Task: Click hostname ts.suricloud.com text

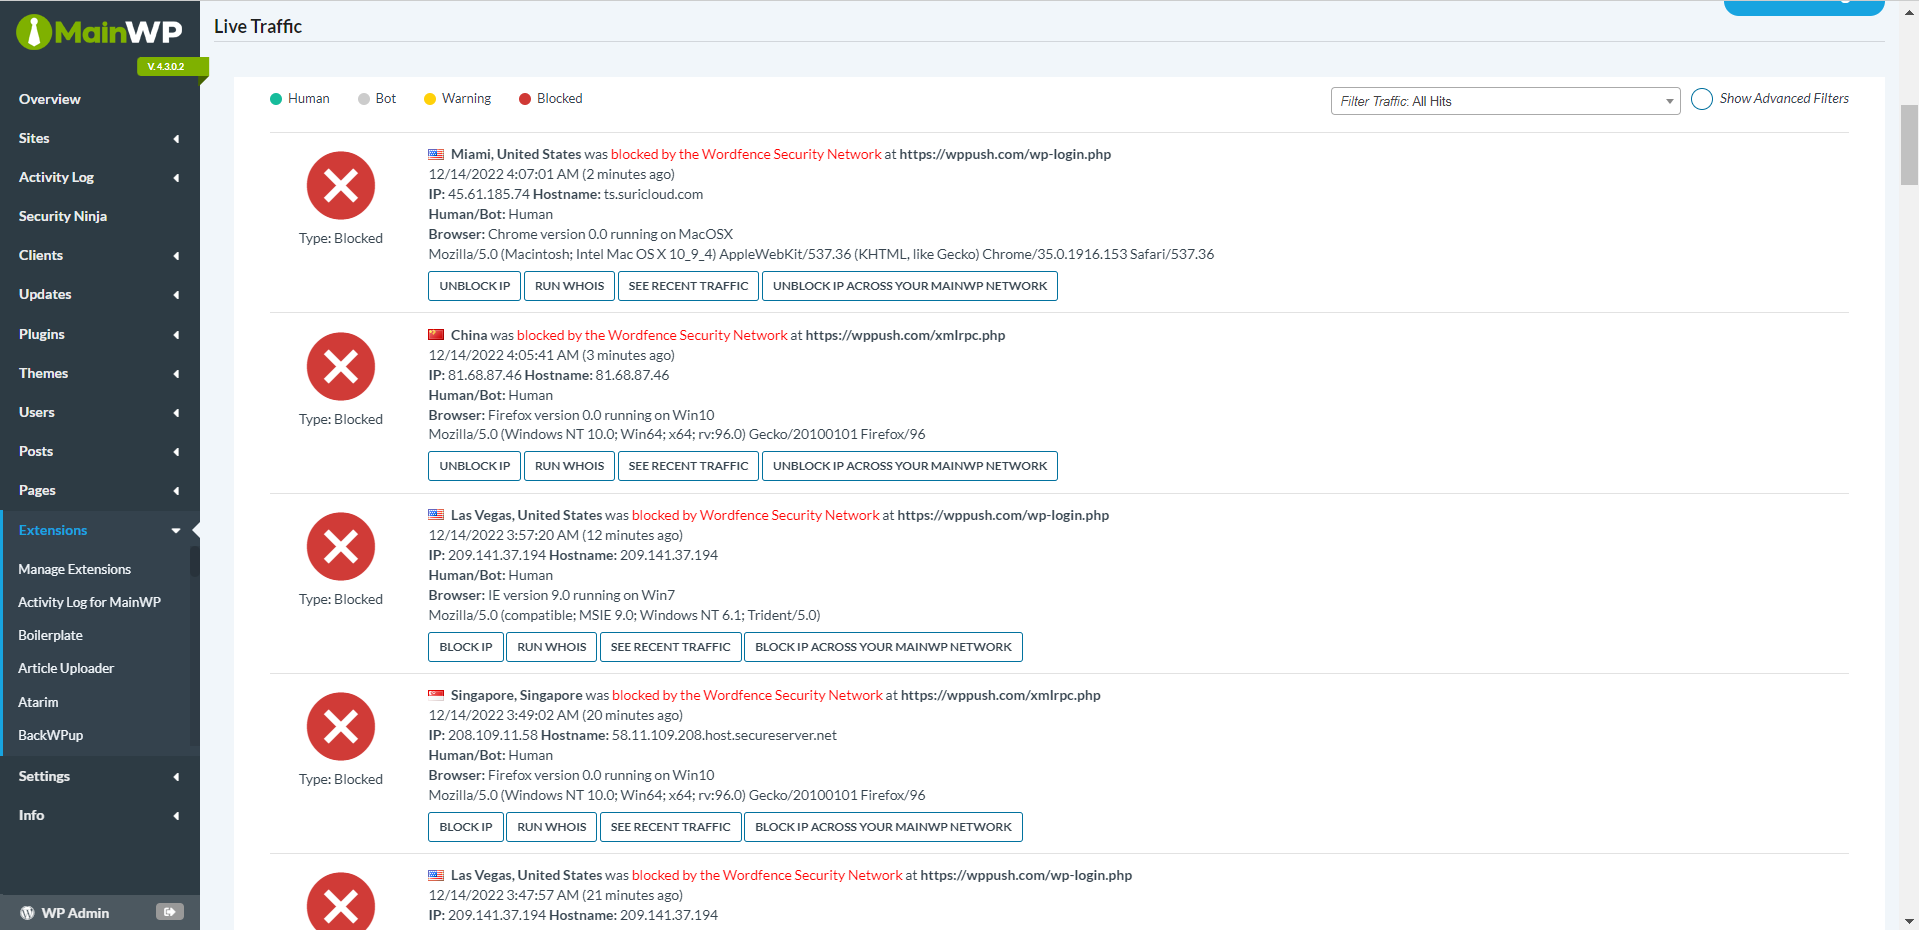Action: [653, 194]
